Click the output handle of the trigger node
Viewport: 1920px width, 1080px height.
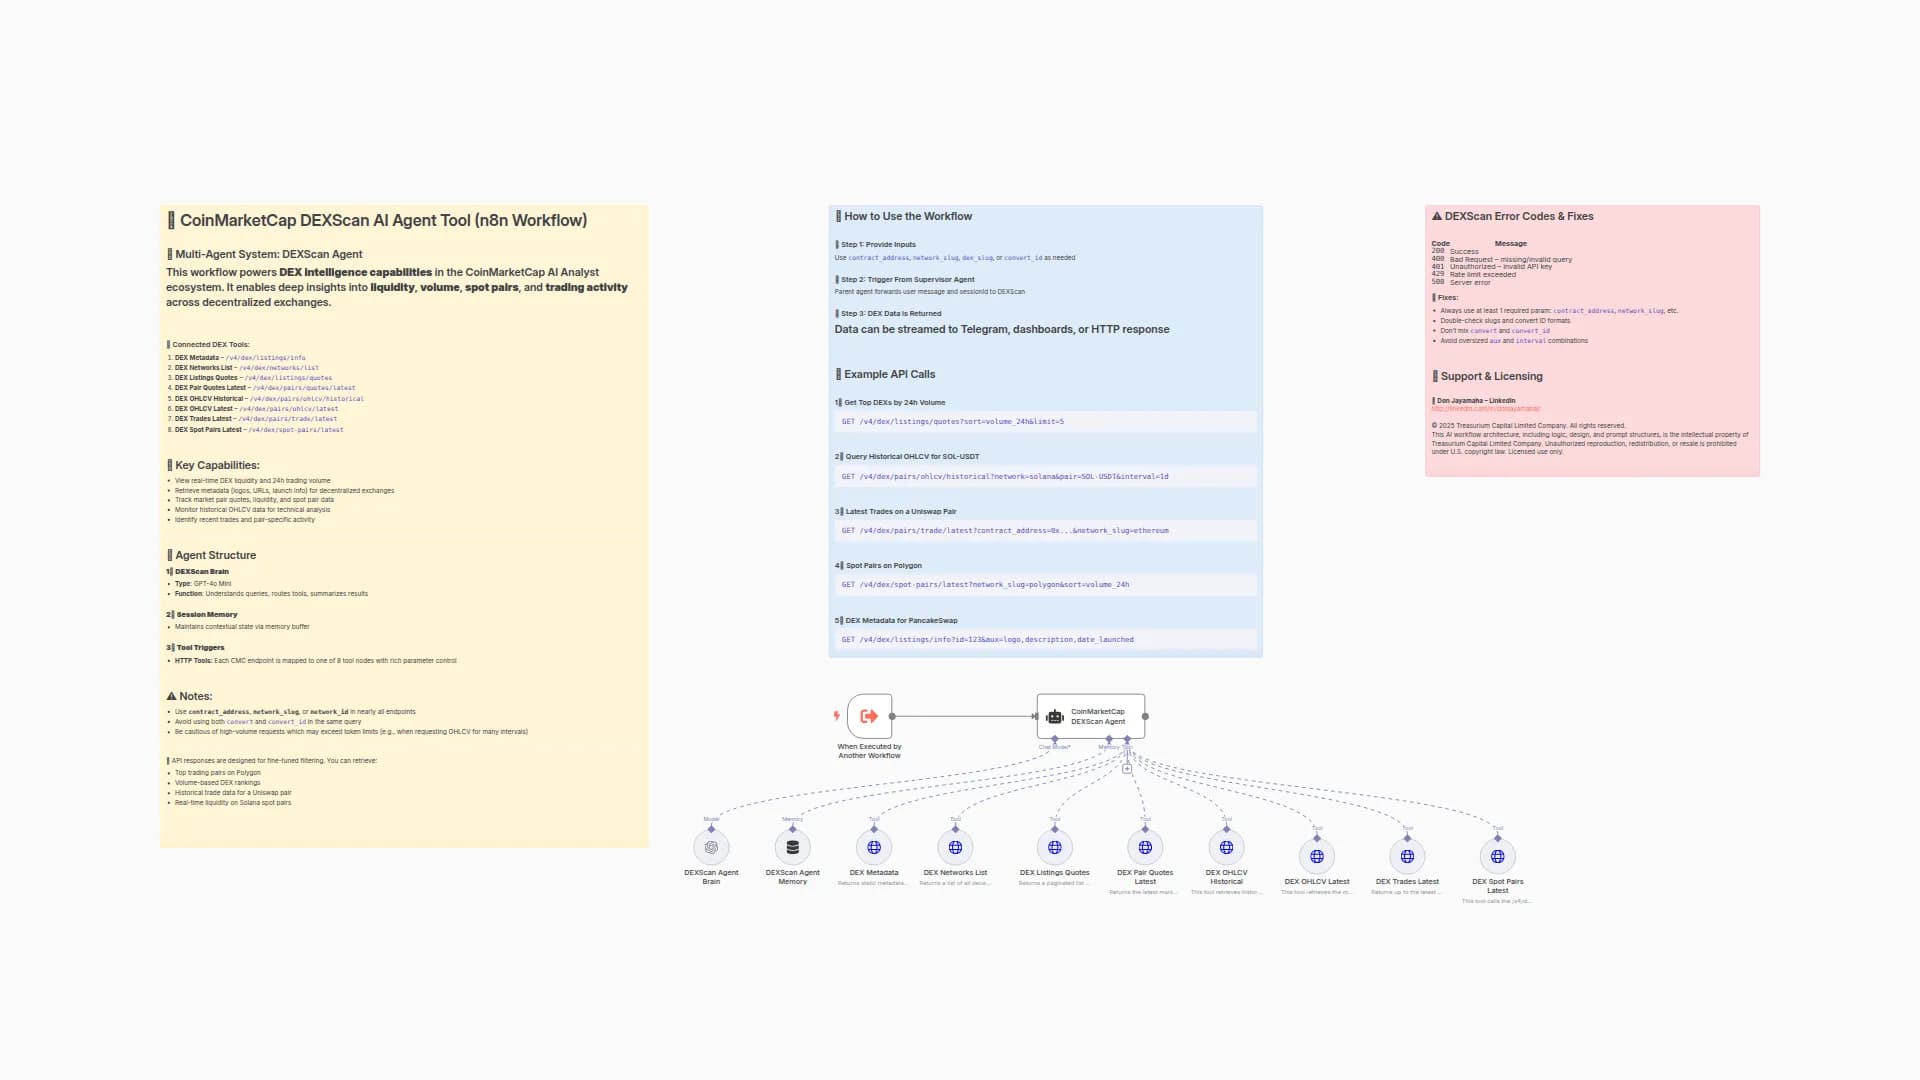892,716
